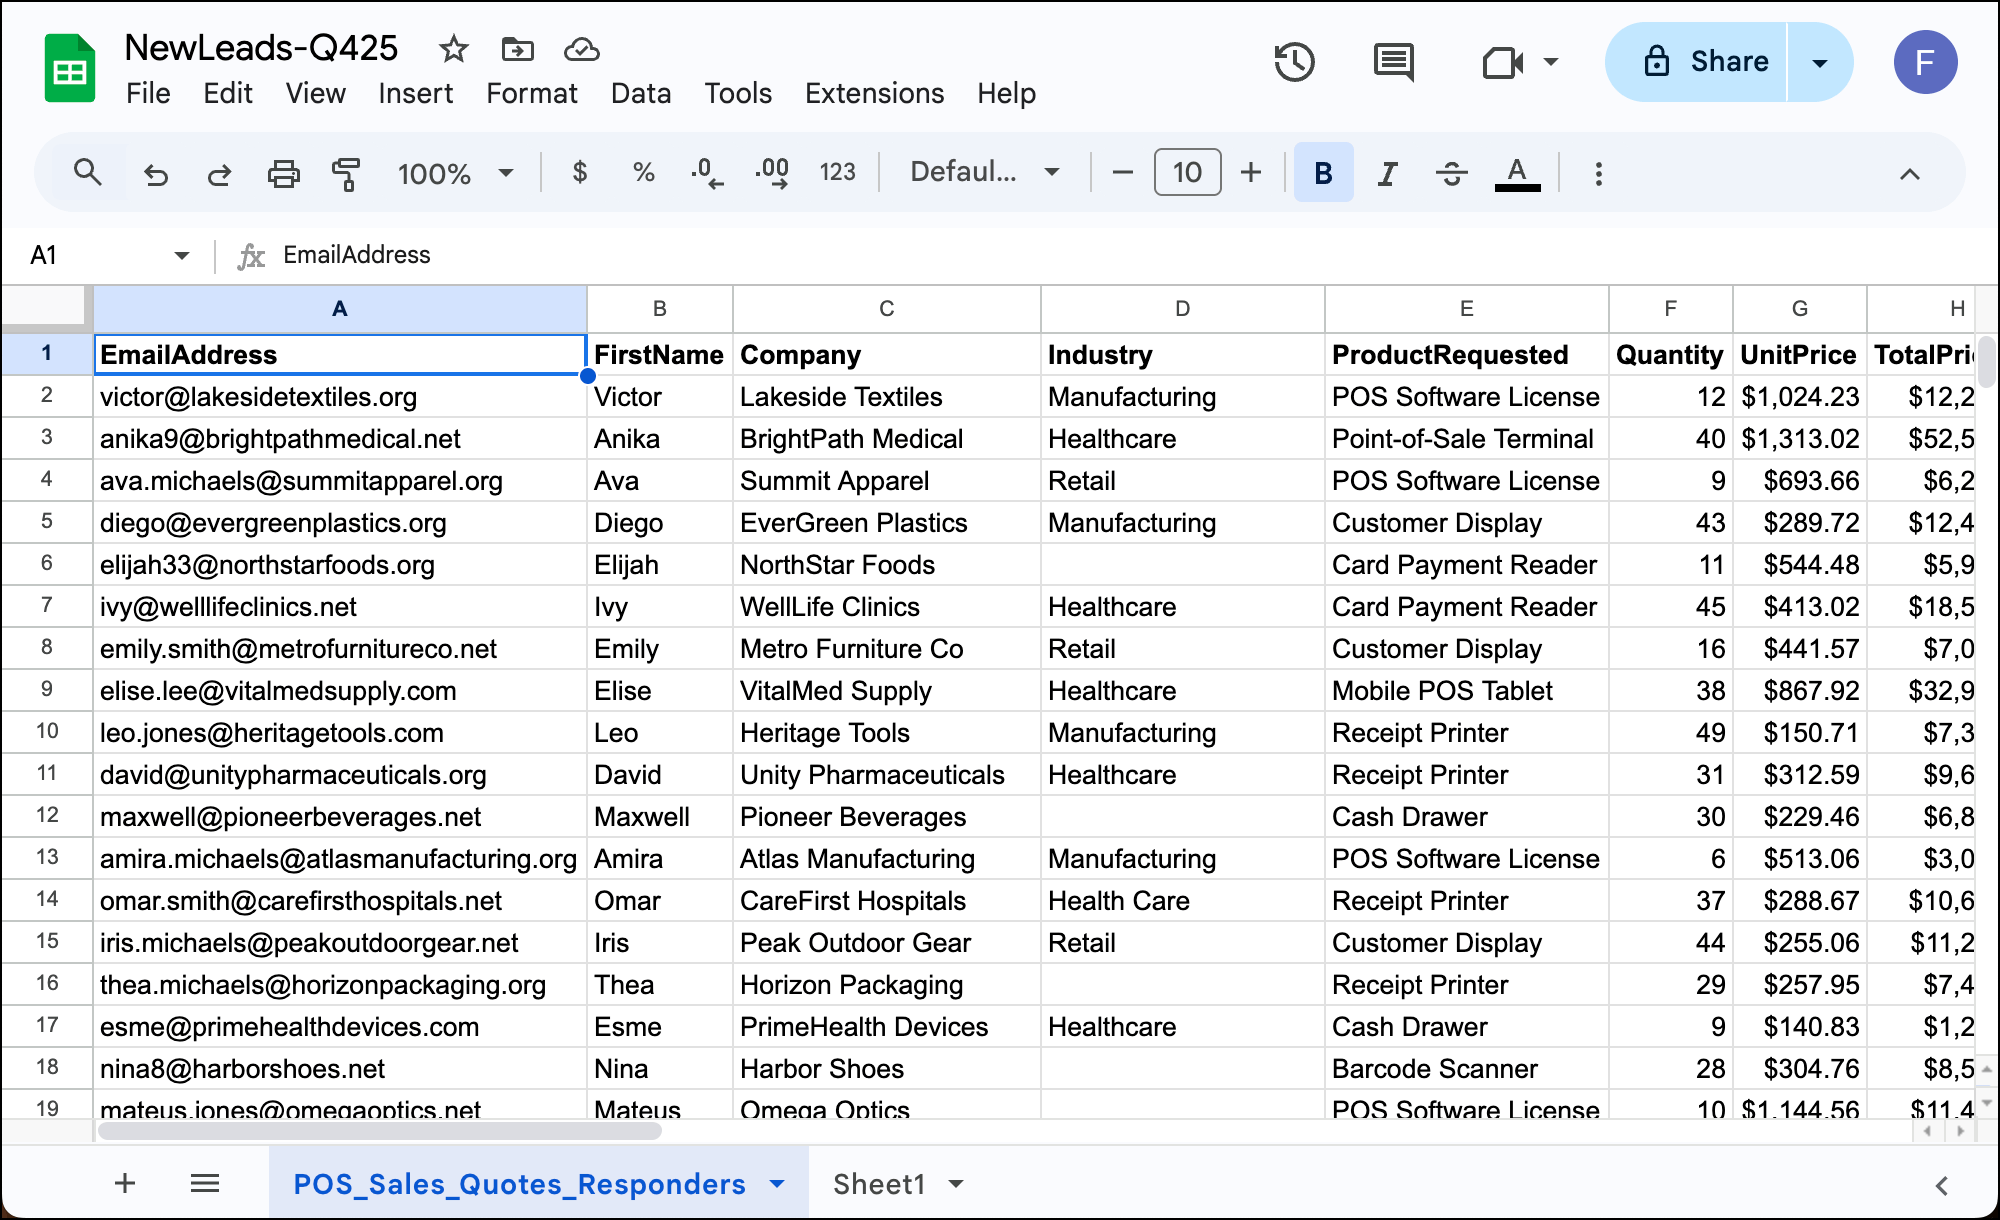Star the NewLeads-Q425 document
This screenshot has height=1220, width=2000.
pos(454,48)
